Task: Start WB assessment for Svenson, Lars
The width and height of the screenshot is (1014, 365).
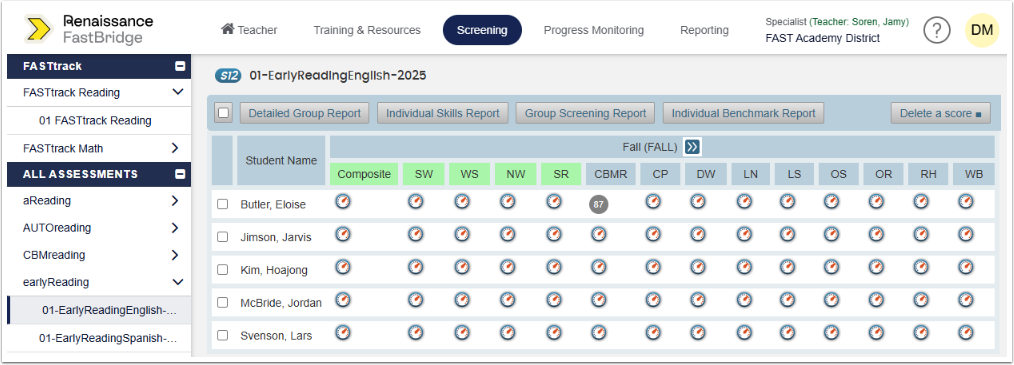Action: click(965, 333)
